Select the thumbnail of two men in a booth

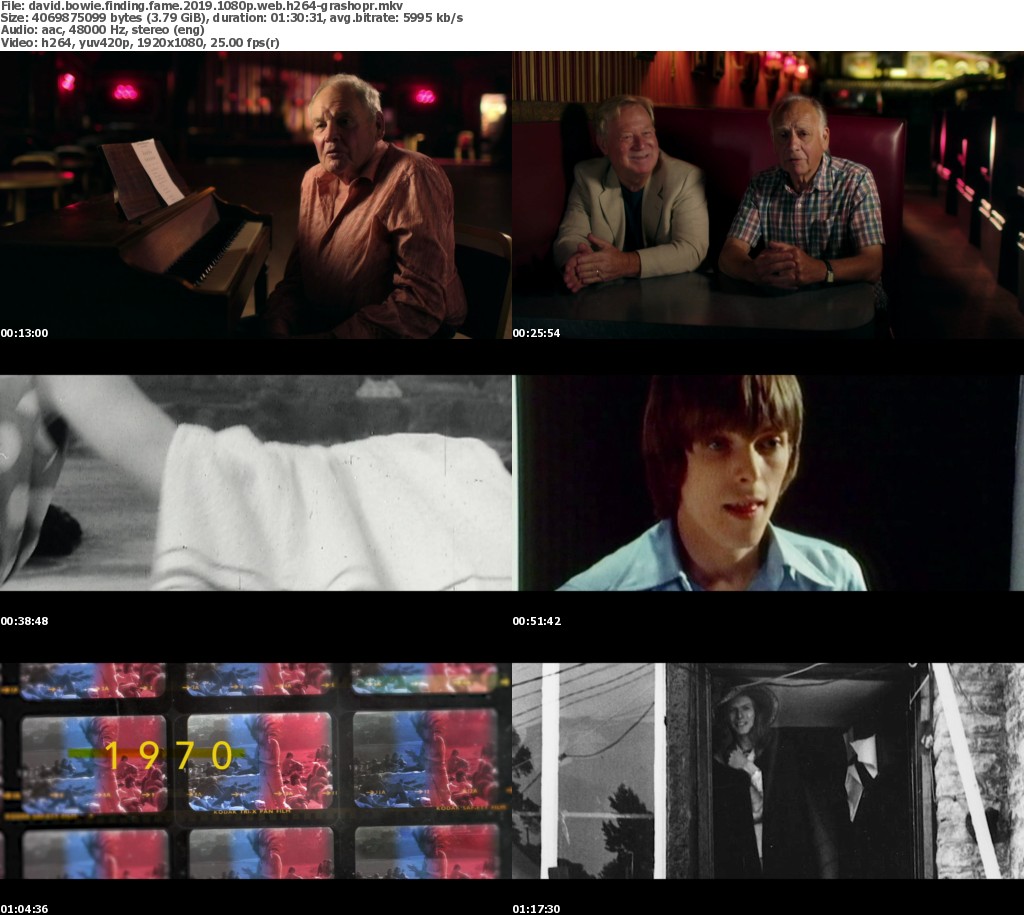pos(768,195)
